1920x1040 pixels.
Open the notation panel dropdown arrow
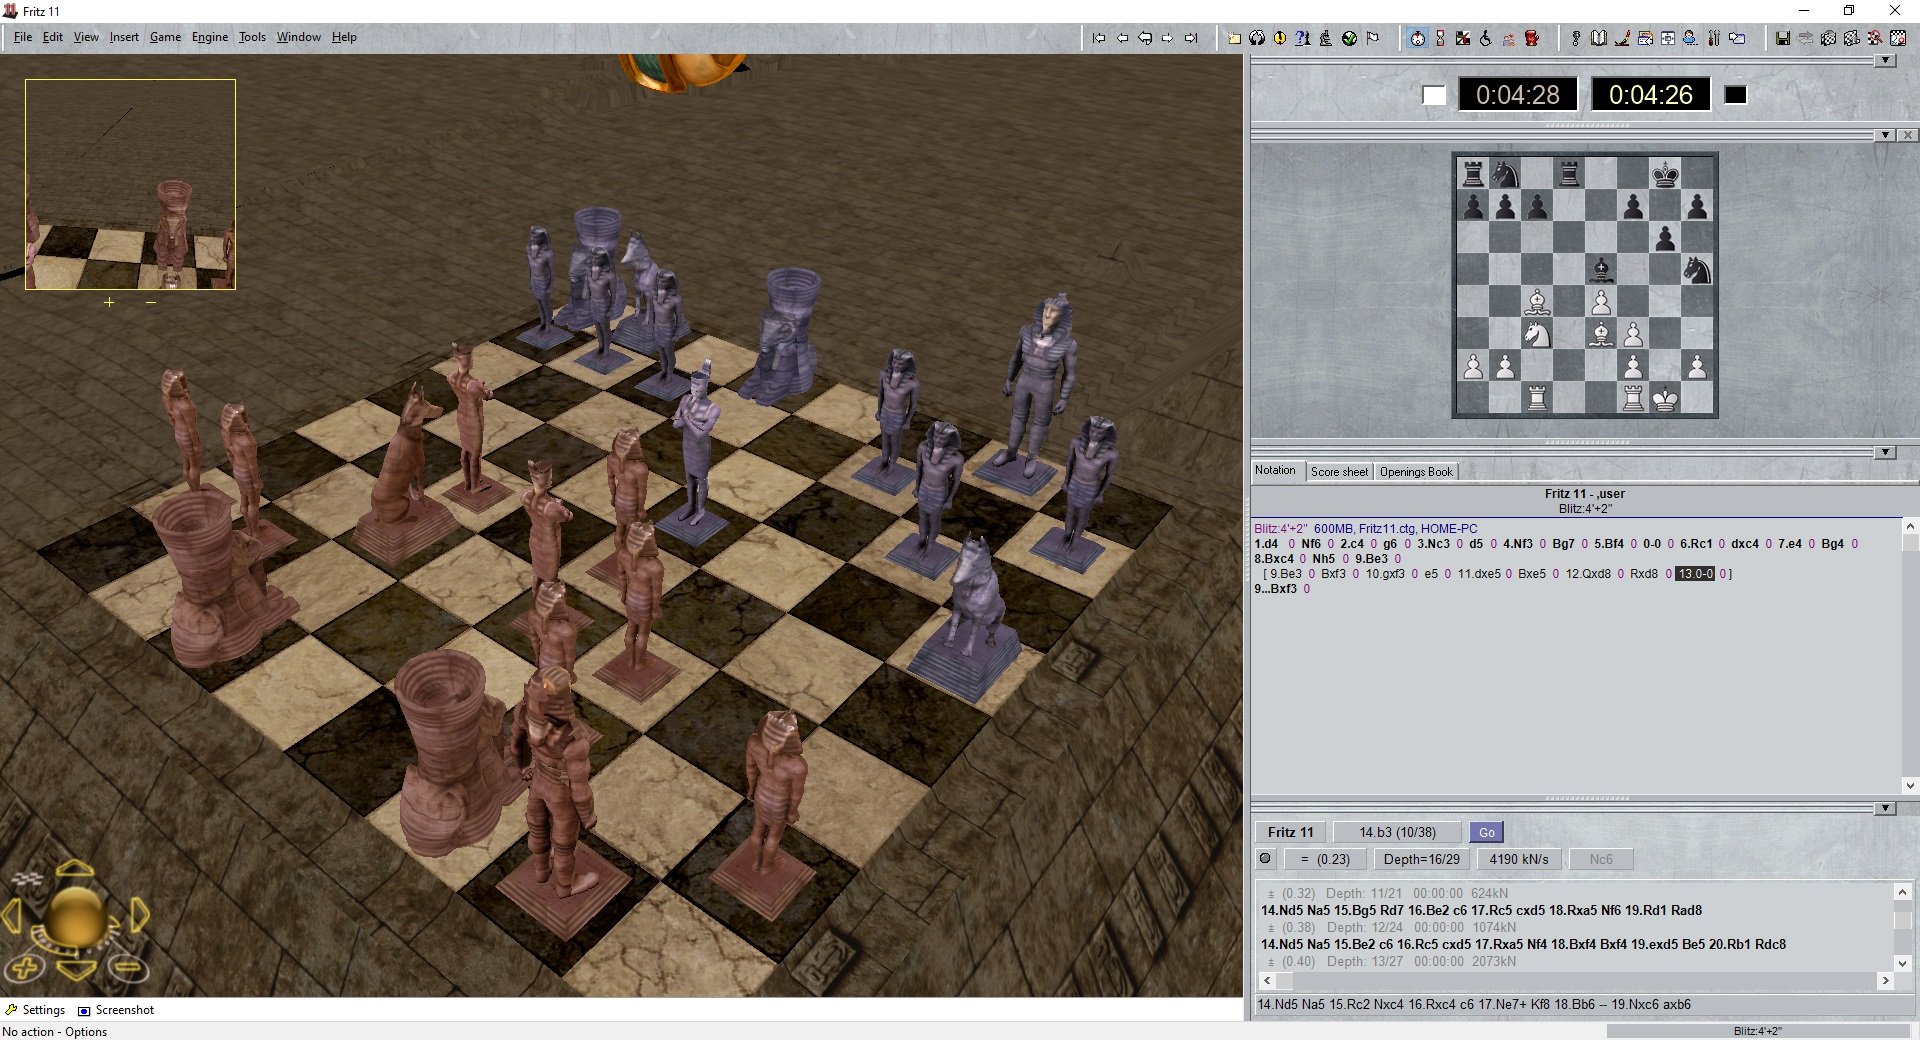pos(1885,452)
